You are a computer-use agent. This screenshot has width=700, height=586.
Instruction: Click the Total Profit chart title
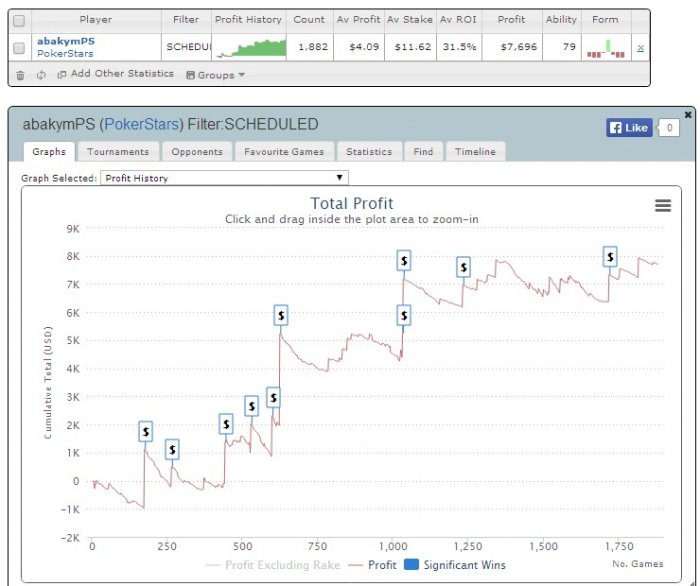click(352, 204)
